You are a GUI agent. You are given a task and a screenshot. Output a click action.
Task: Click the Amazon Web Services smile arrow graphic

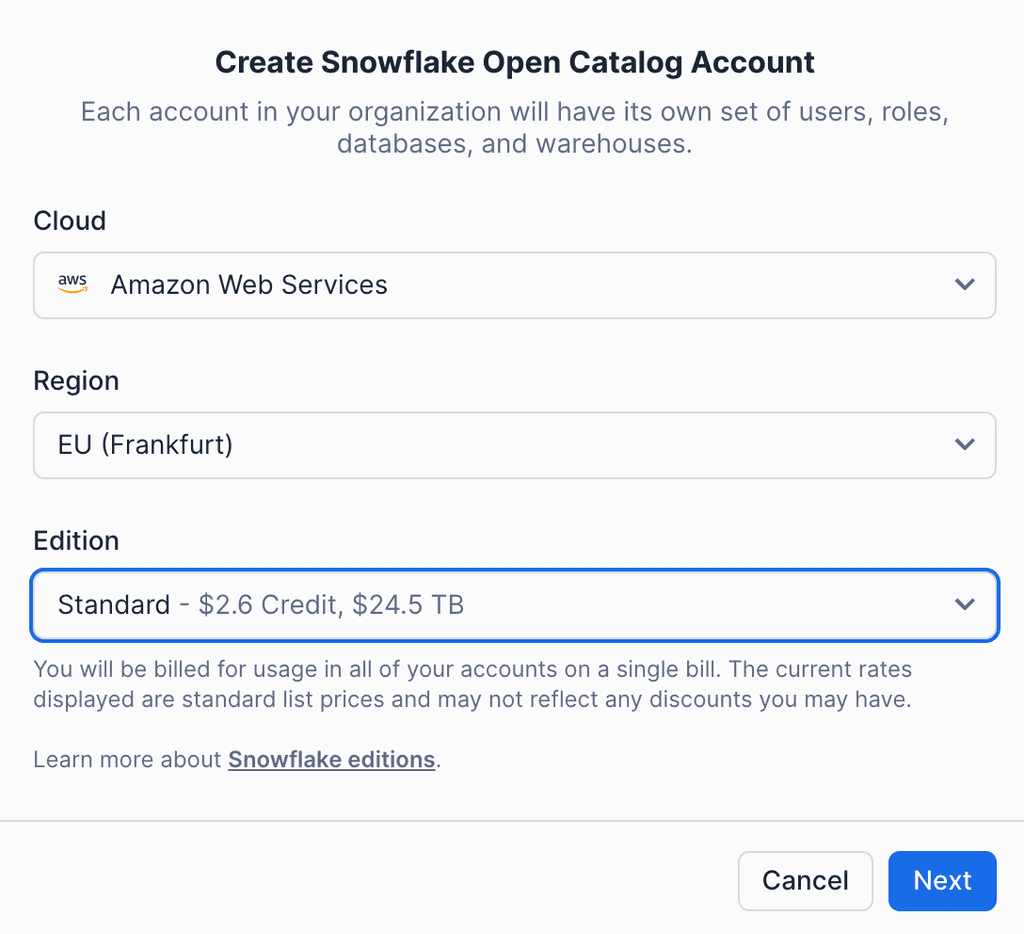(x=72, y=290)
